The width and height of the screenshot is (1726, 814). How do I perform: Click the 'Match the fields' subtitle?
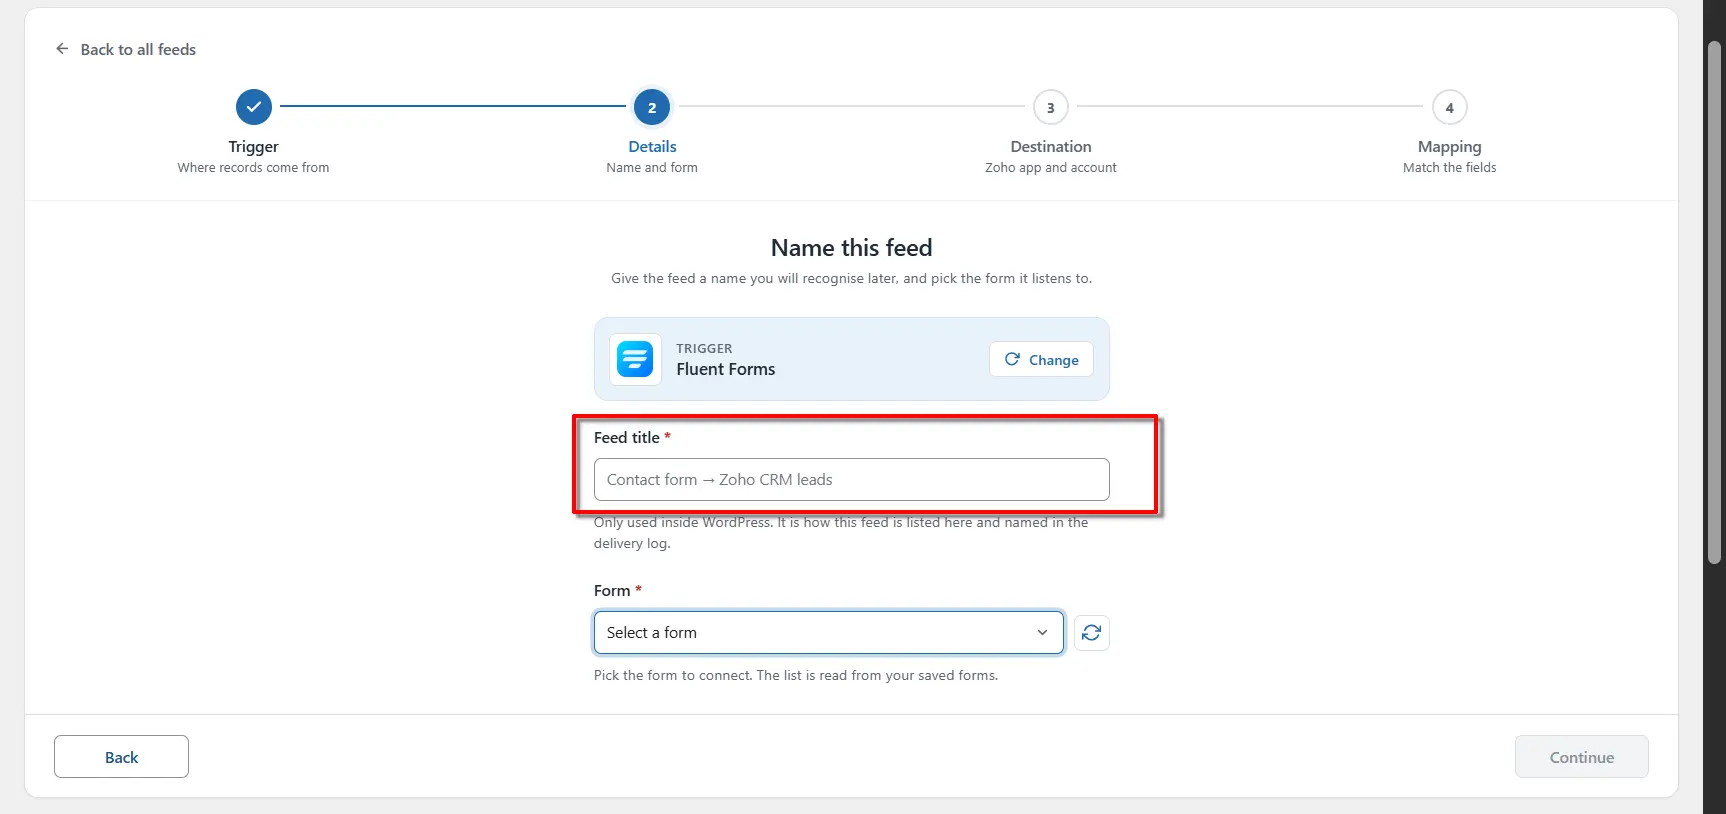(x=1449, y=167)
